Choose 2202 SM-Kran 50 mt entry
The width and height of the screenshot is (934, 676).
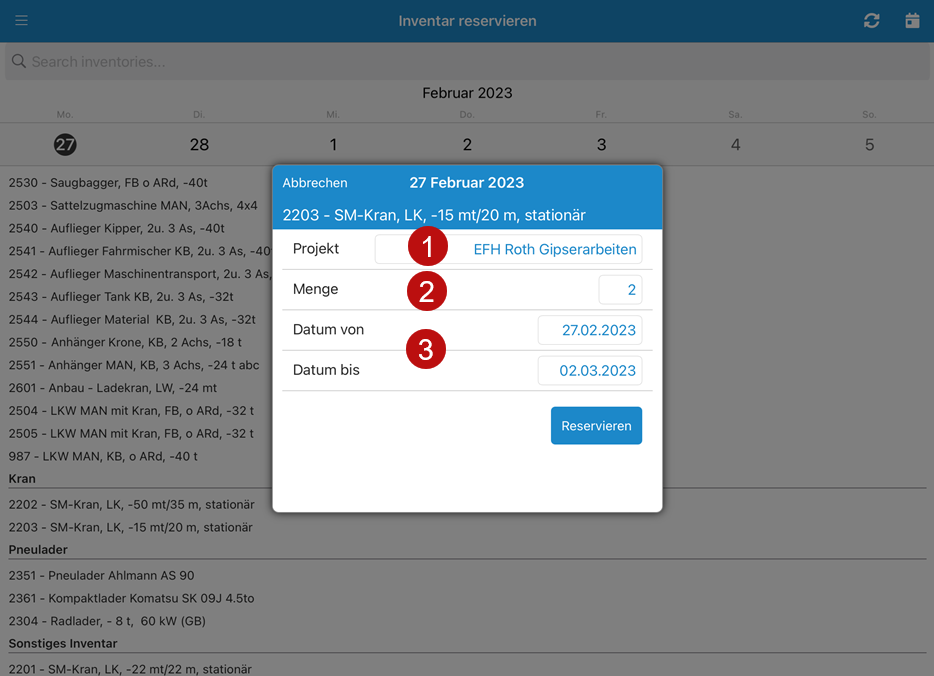click(131, 505)
